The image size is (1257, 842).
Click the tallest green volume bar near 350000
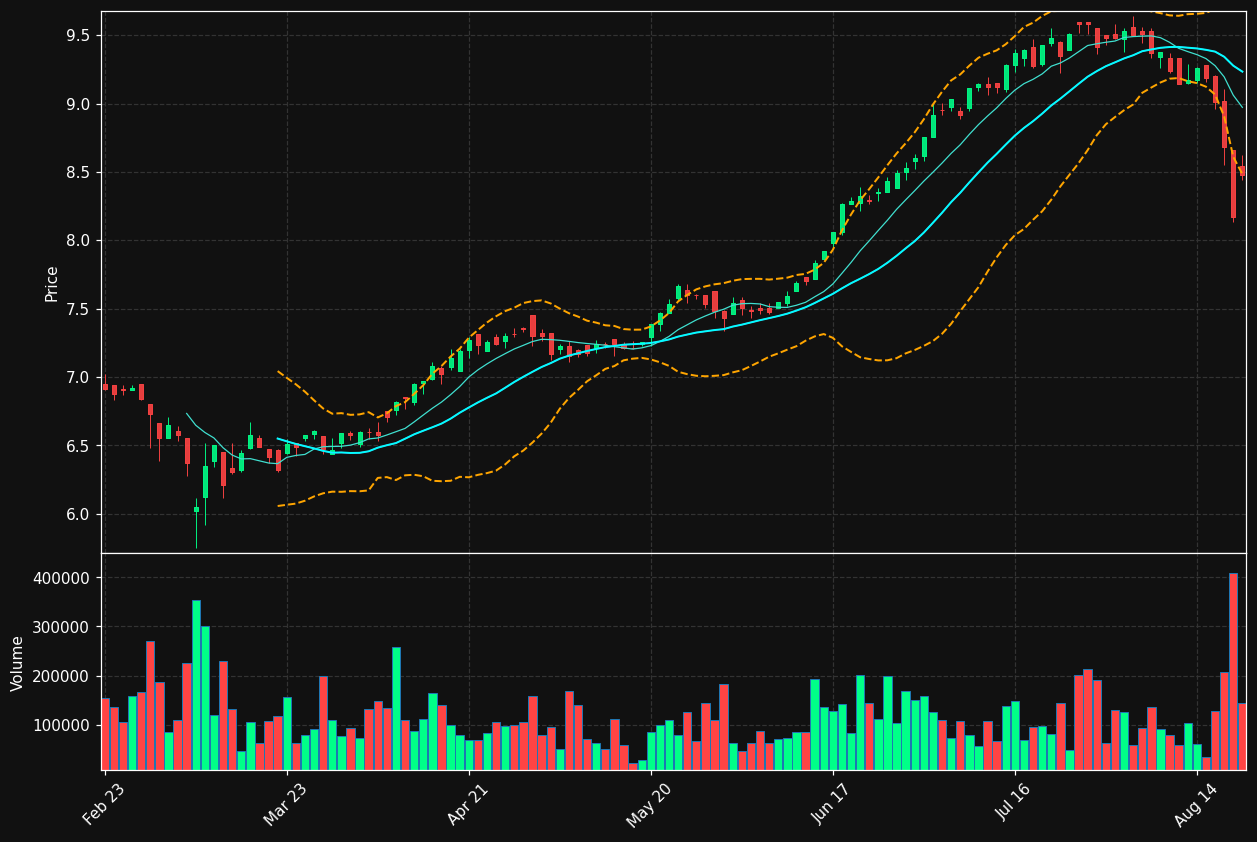(x=196, y=685)
